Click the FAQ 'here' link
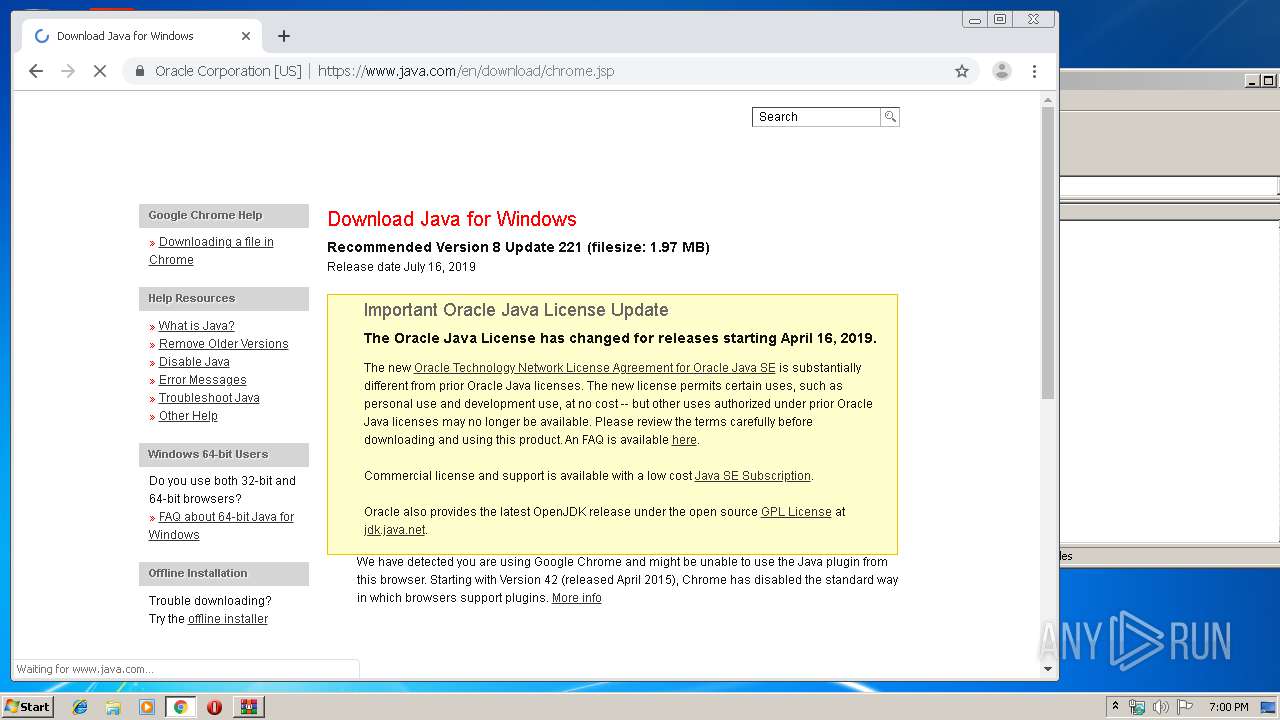Image resolution: width=1280 pixels, height=720 pixels. 684,440
